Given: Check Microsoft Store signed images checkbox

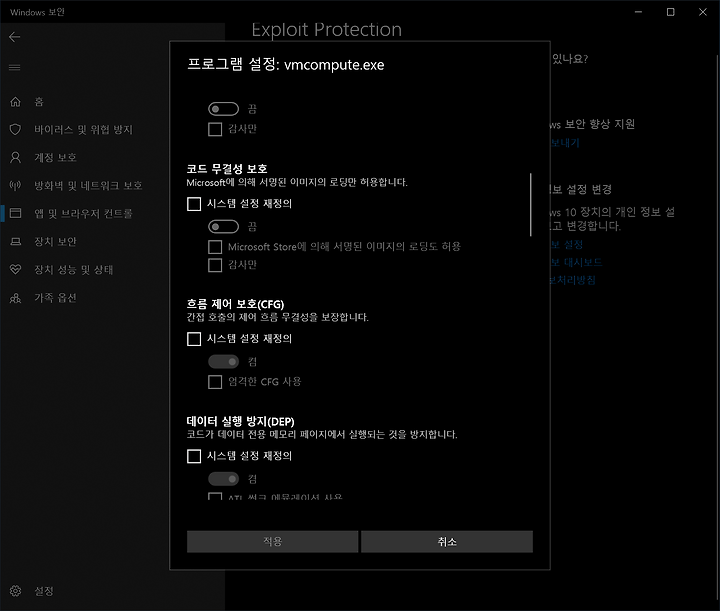Looking at the screenshot, I should pos(215,247).
